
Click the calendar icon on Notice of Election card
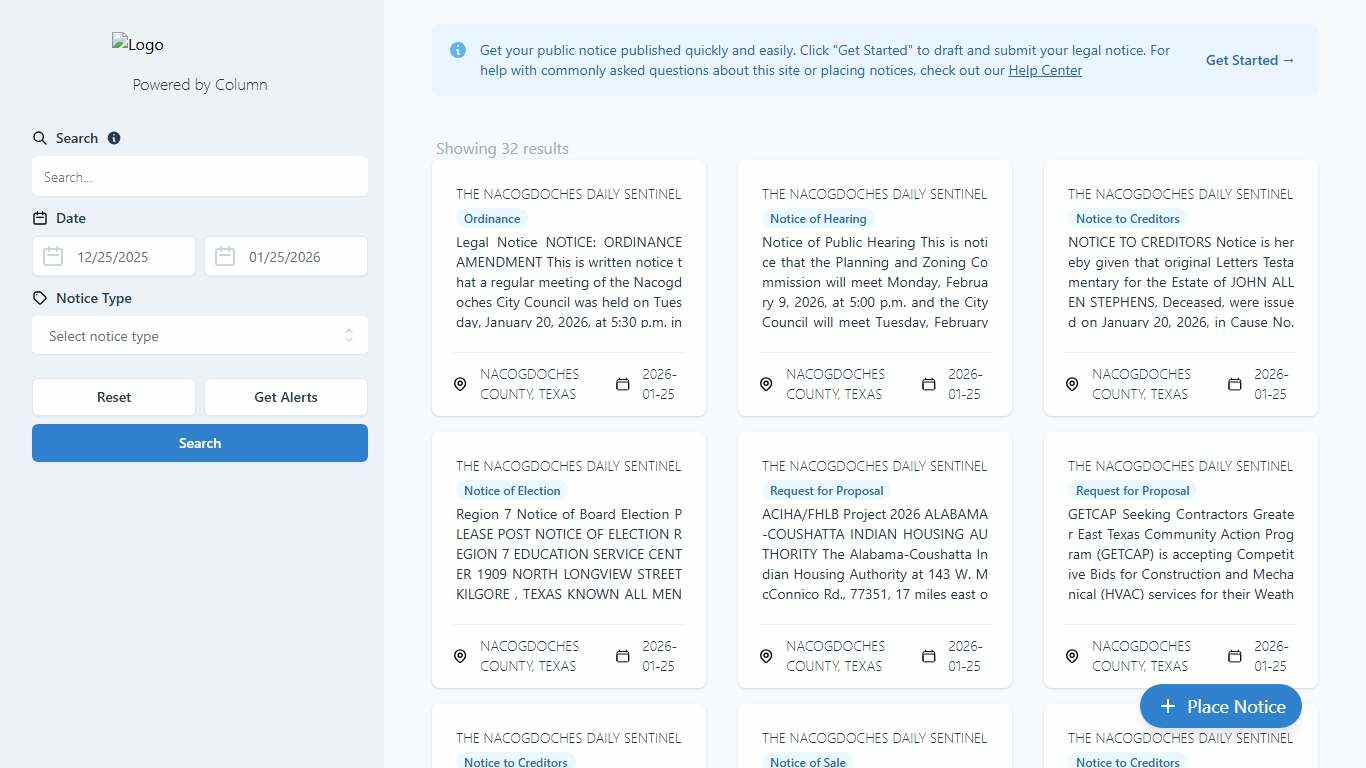[622, 656]
